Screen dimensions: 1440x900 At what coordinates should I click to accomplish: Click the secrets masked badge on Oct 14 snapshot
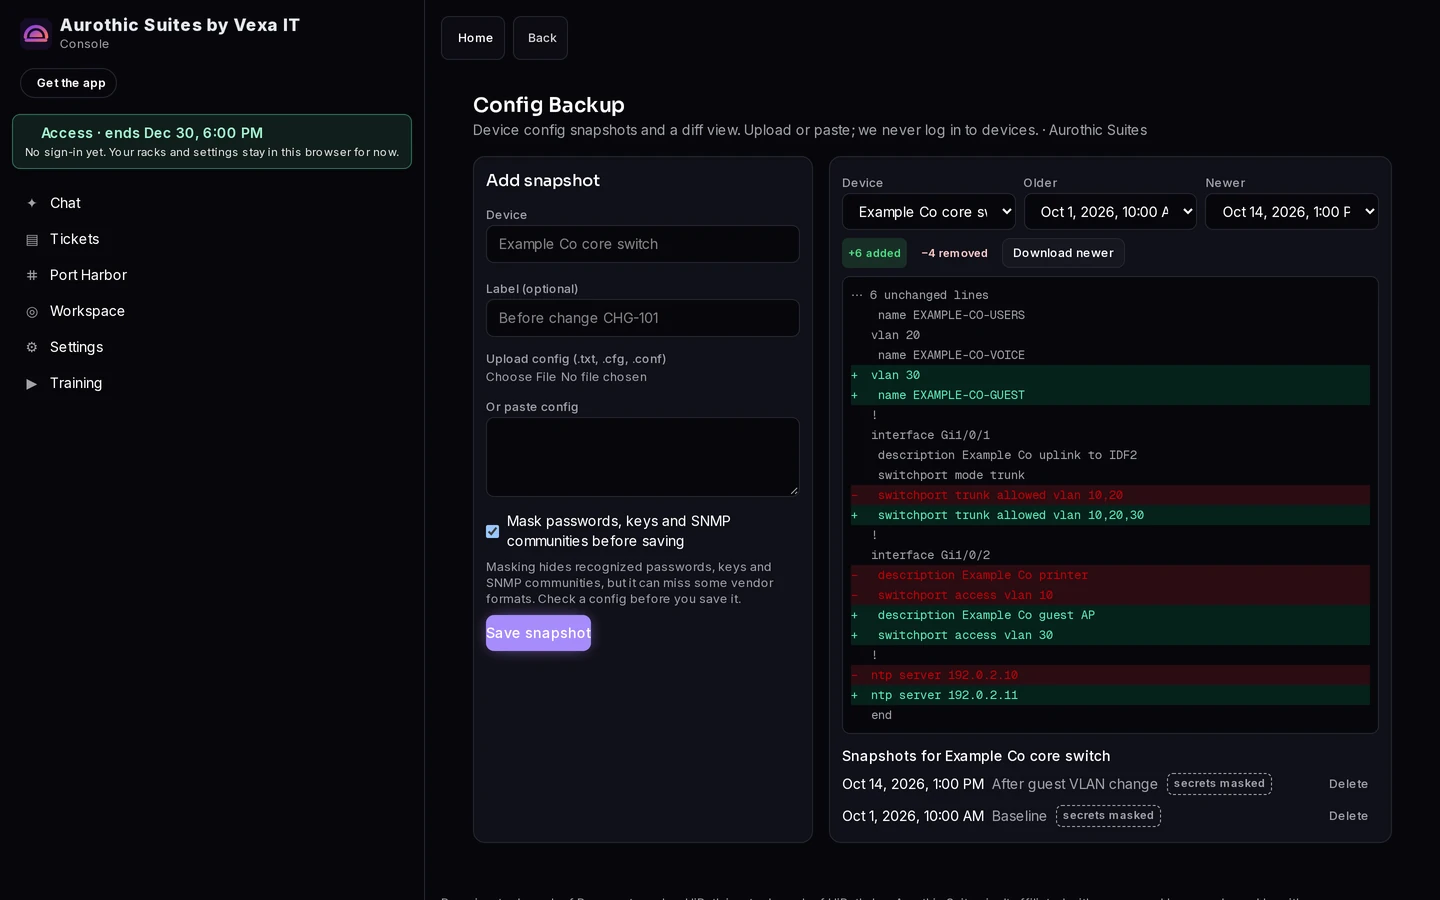point(1219,784)
